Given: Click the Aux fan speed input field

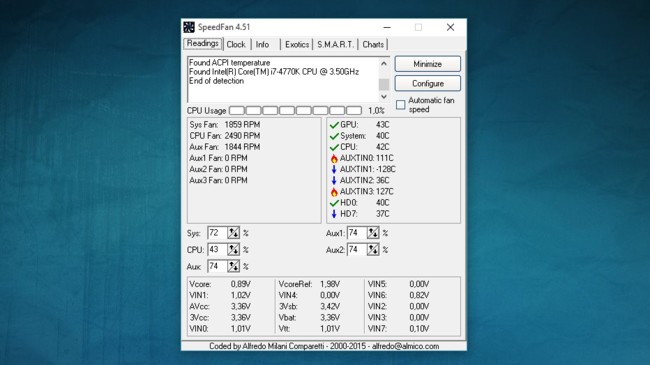Looking at the screenshot, I should click(217, 266).
